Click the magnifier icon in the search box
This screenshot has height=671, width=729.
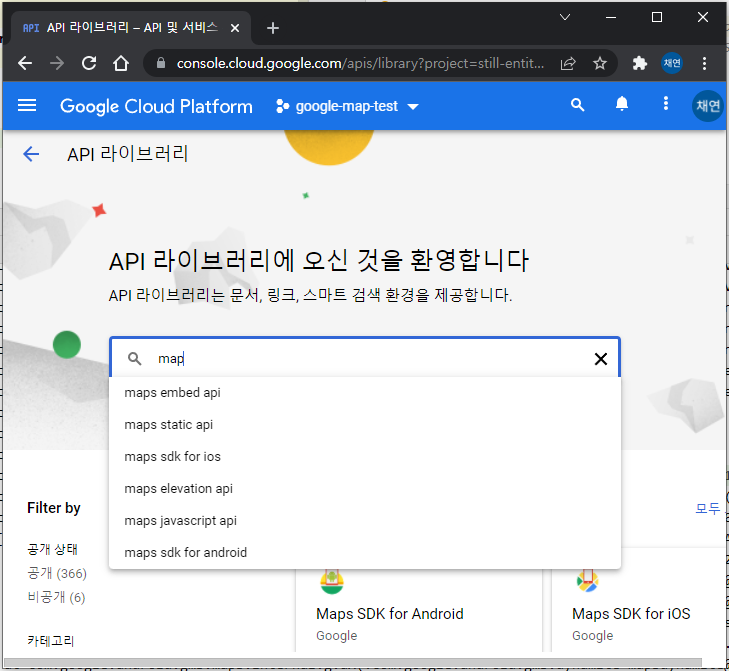tap(134, 359)
